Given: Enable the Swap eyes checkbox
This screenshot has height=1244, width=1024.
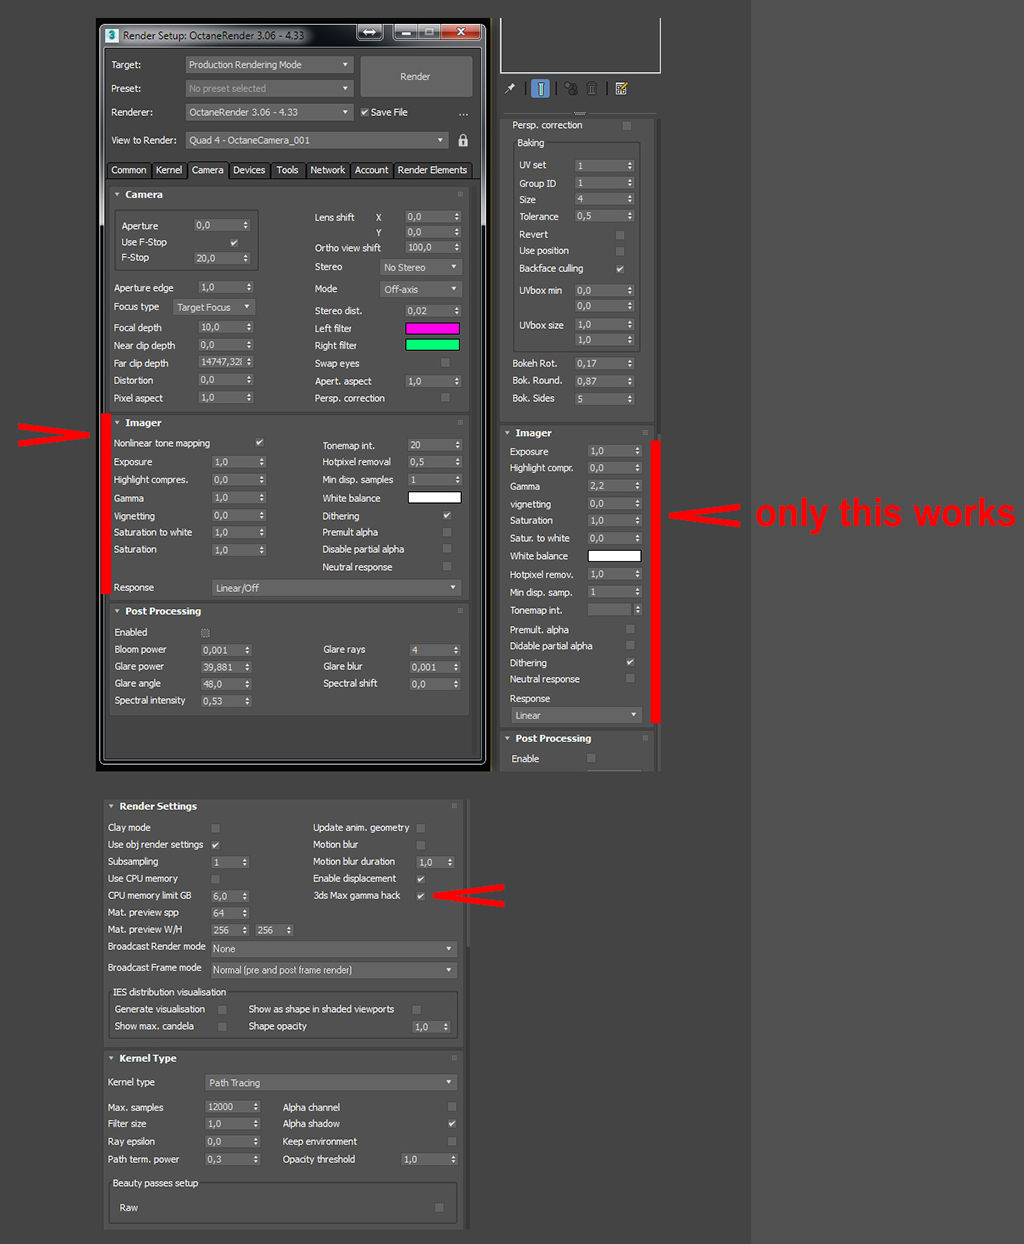Looking at the screenshot, I should coord(445,363).
